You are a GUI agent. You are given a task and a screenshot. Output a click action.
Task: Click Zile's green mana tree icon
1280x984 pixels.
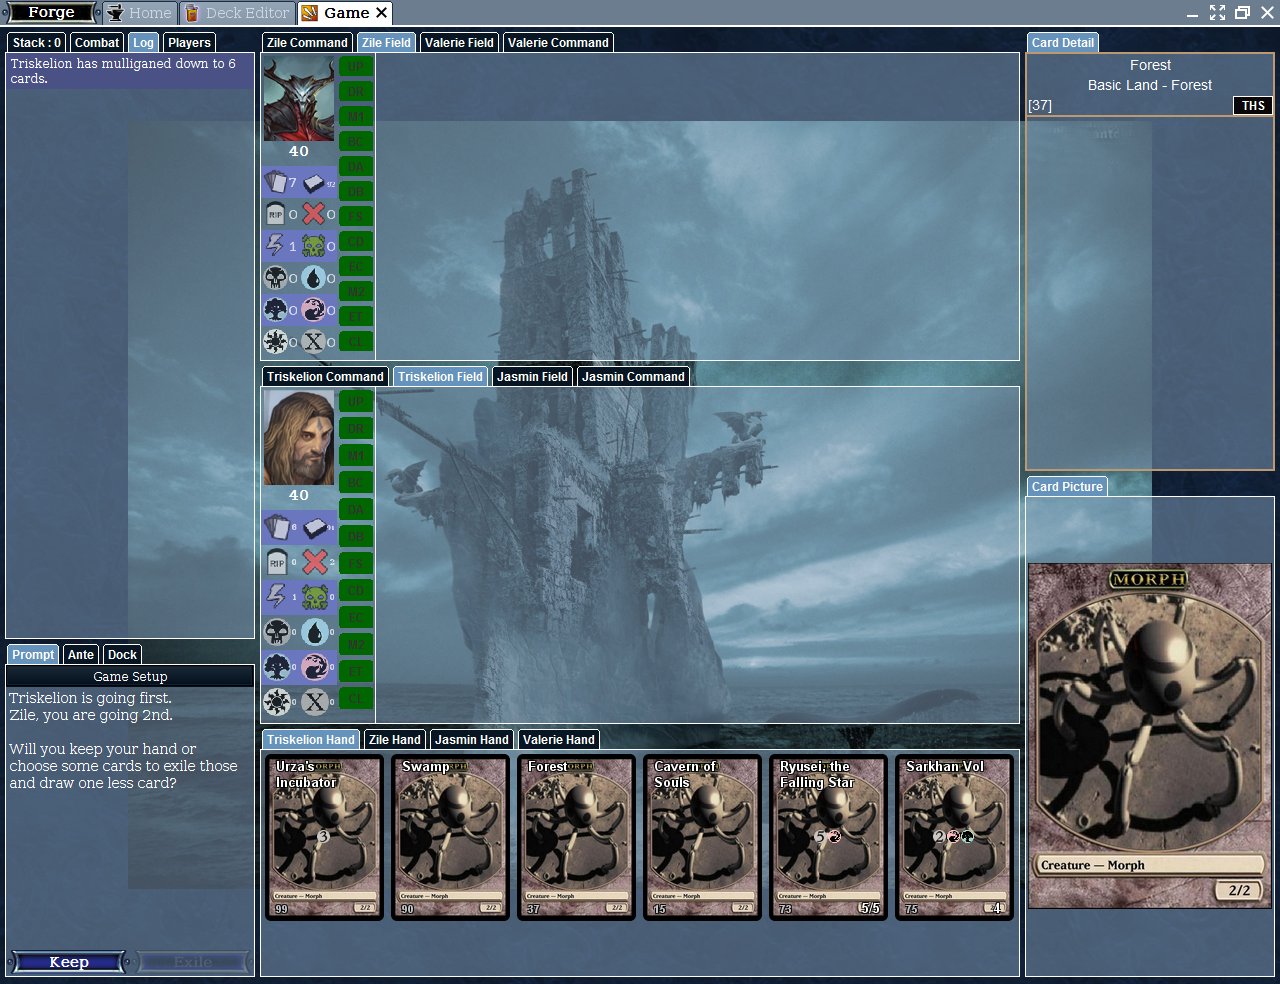click(x=275, y=310)
